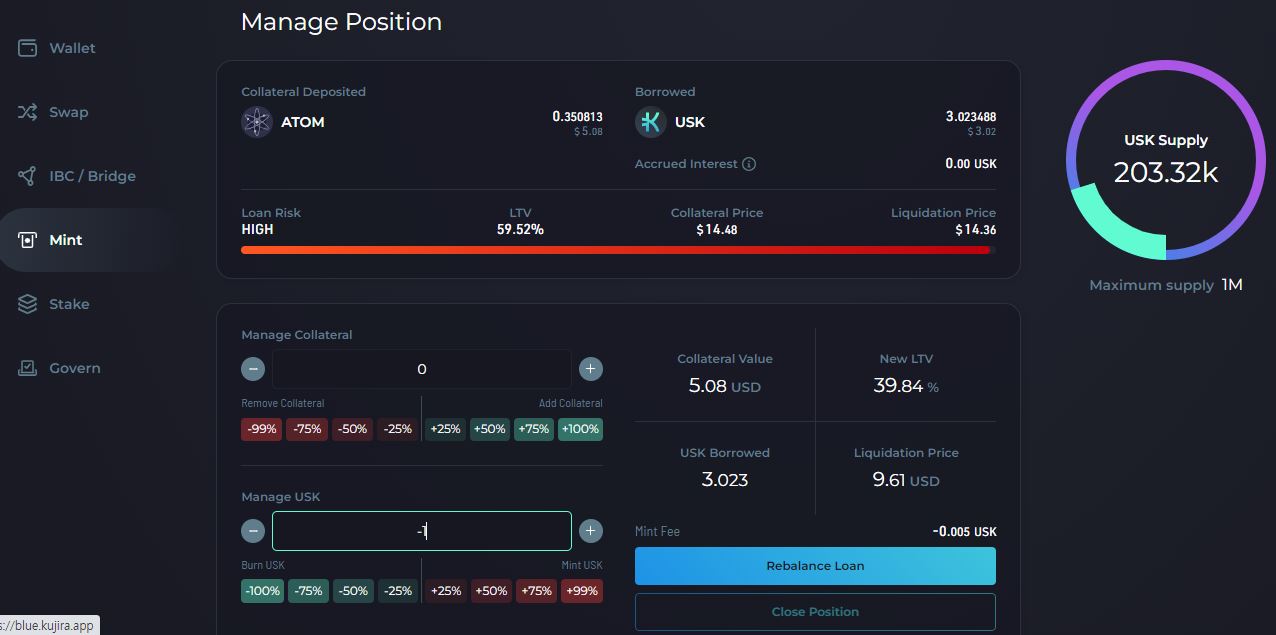The height and width of the screenshot is (635, 1276).
Task: Decrease collateral with the minus button
Action: [x=253, y=369]
